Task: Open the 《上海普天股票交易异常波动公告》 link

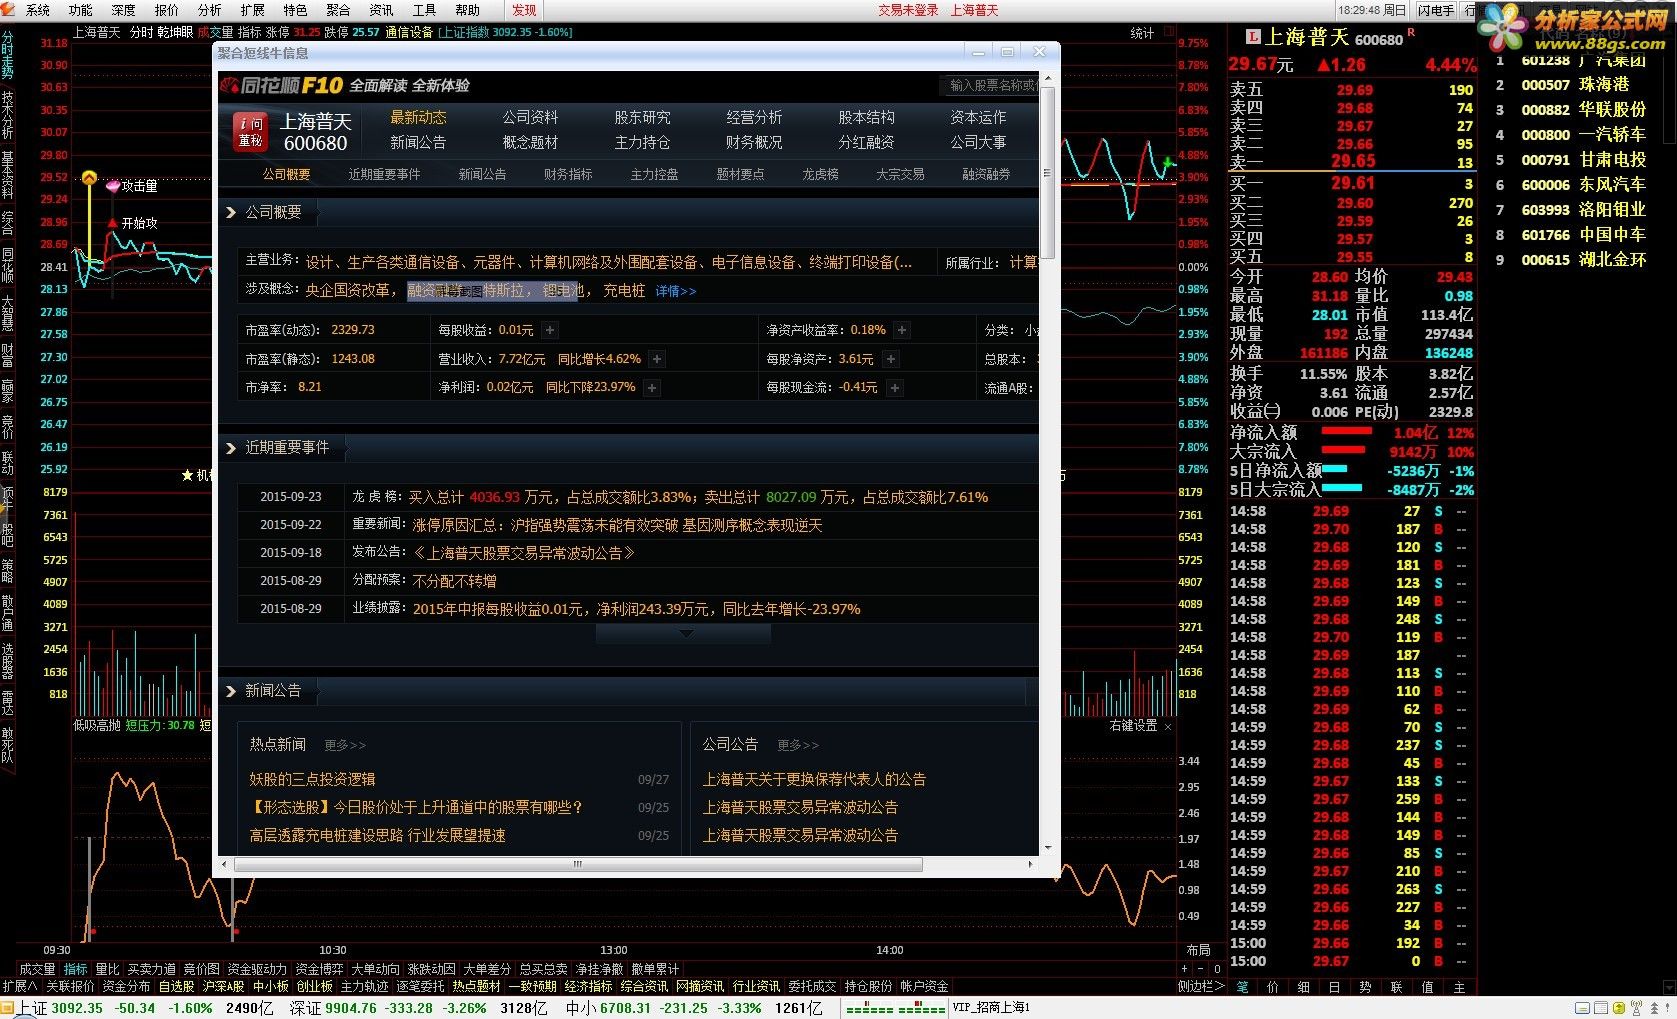Action: pyautogui.click(x=524, y=553)
